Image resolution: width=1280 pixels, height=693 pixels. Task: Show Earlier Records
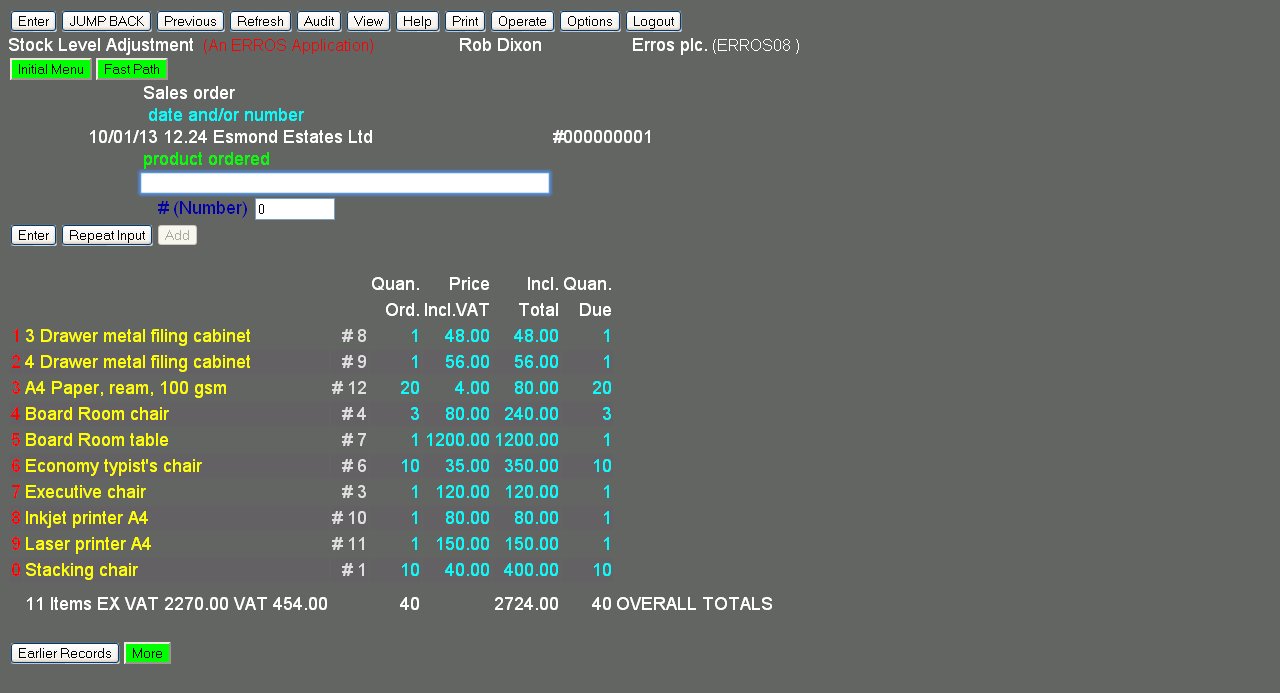coord(65,653)
